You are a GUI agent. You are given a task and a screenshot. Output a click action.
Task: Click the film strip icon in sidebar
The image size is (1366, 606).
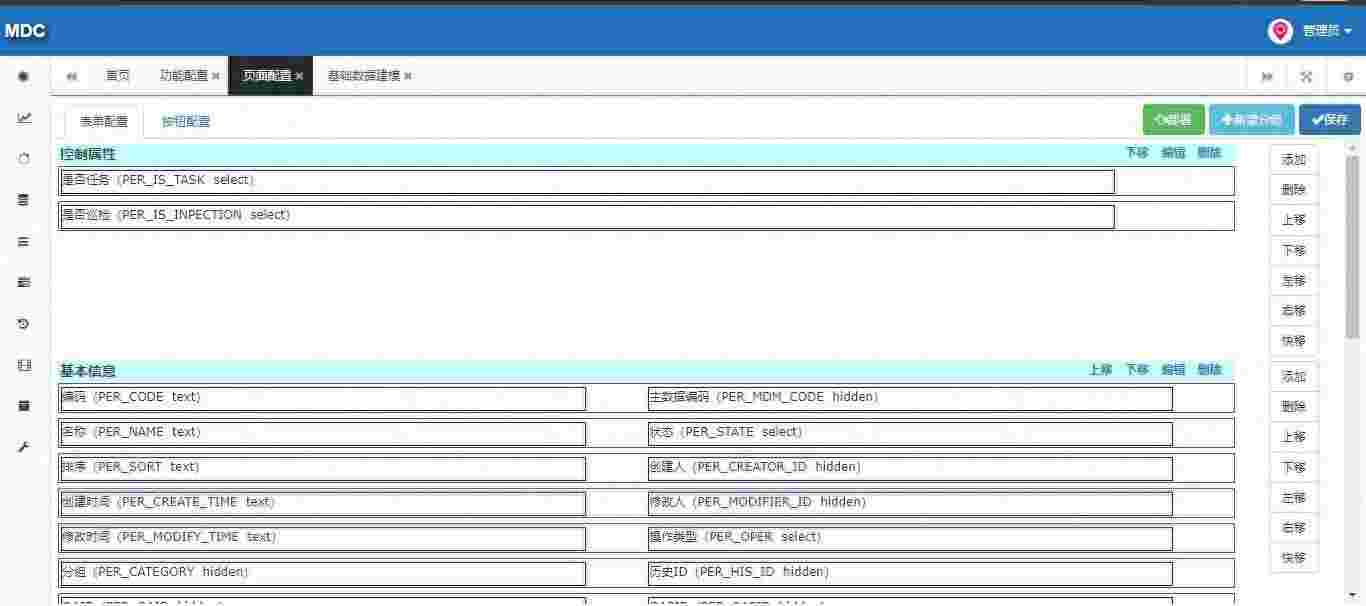[24, 365]
